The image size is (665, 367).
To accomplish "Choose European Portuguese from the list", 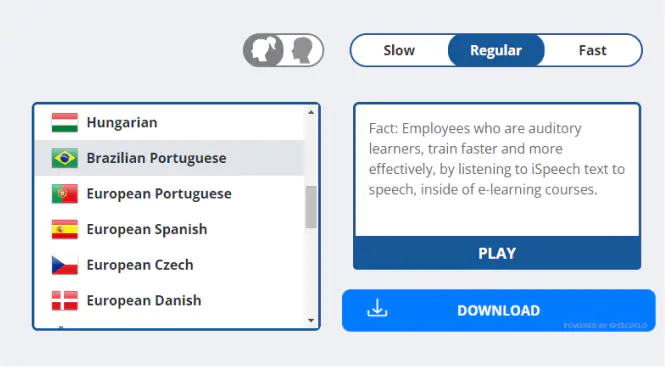I will point(169,194).
